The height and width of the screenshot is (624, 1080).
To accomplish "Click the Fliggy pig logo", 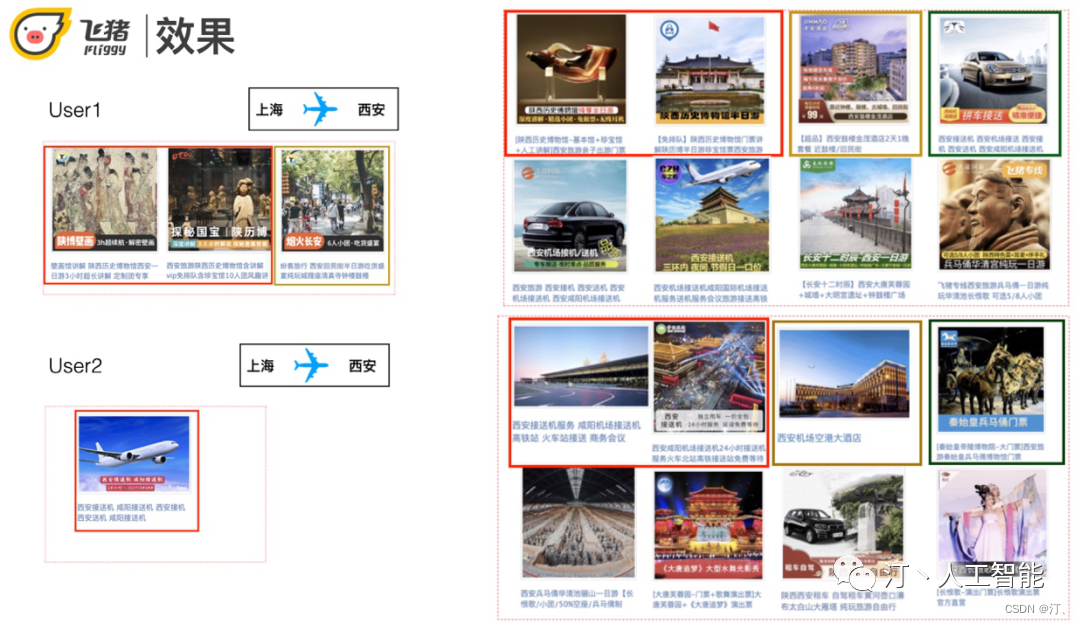I will [x=38, y=32].
